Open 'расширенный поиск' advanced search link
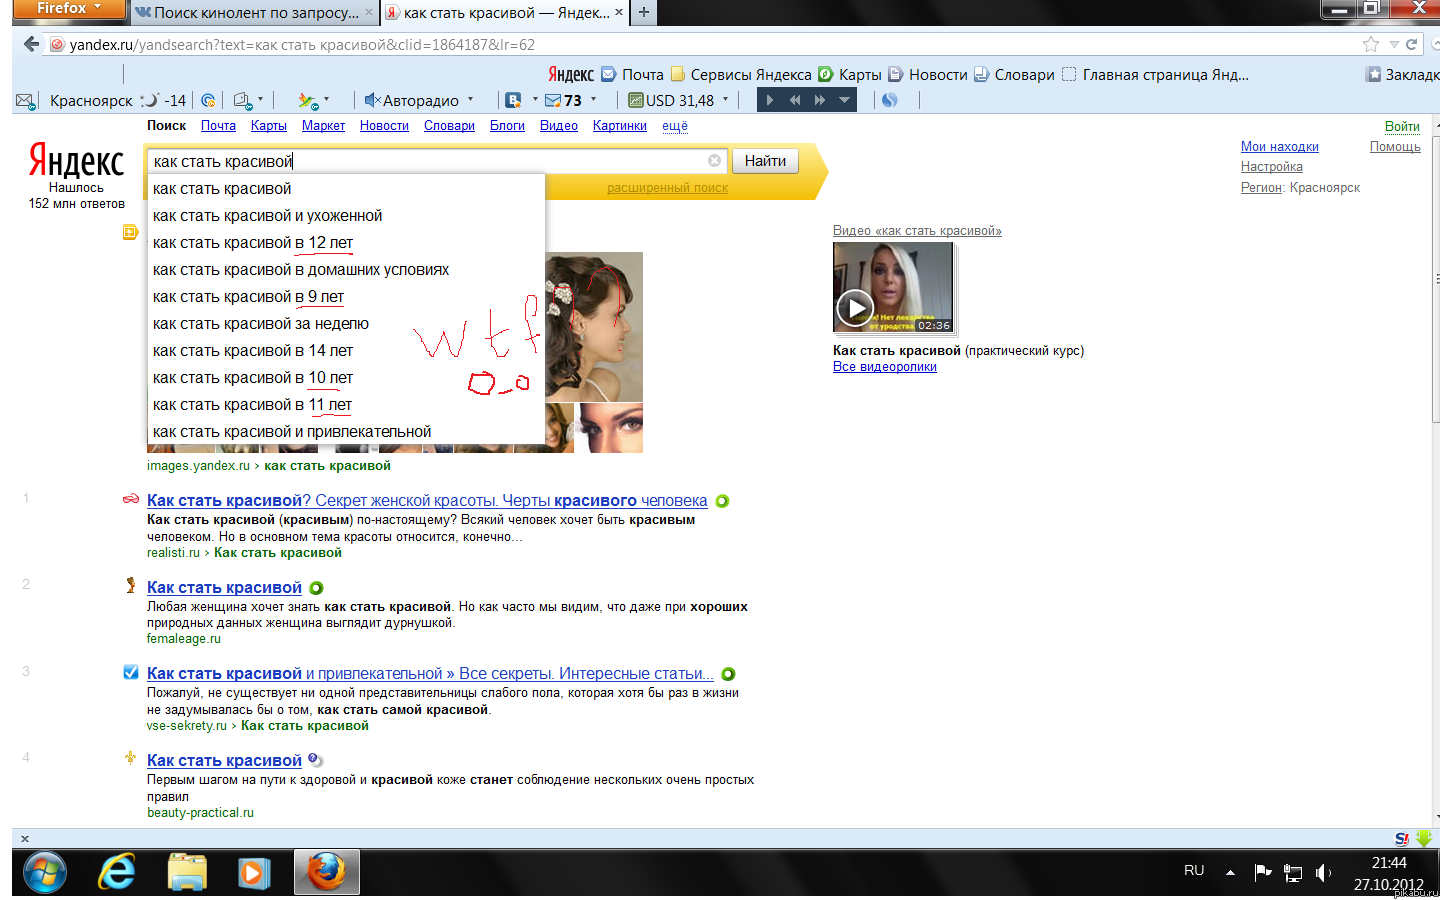This screenshot has height=900, width=1440. point(667,188)
